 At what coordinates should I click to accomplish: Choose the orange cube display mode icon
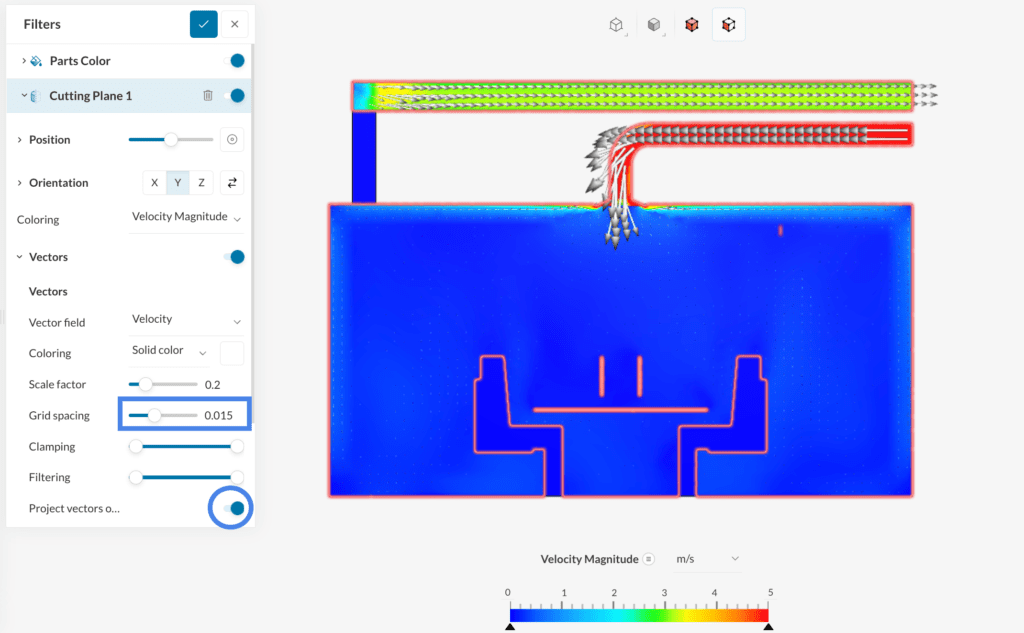tap(691, 25)
